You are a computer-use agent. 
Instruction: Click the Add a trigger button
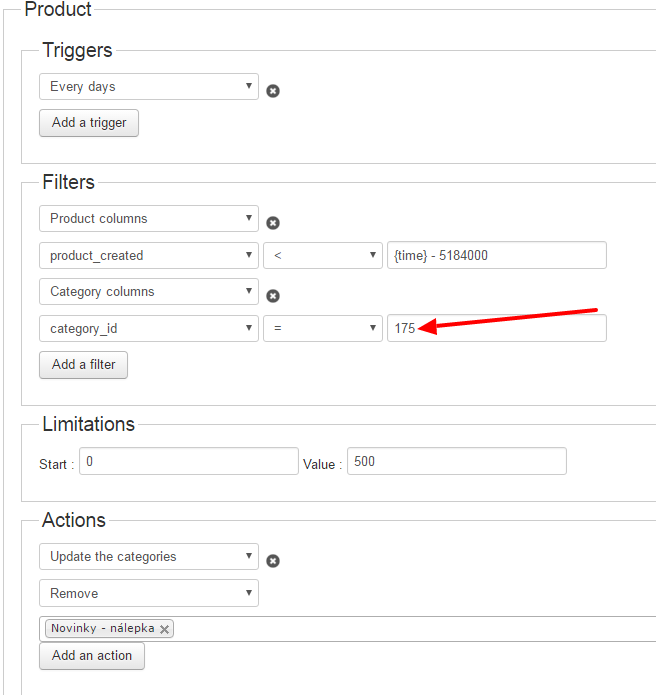click(89, 123)
